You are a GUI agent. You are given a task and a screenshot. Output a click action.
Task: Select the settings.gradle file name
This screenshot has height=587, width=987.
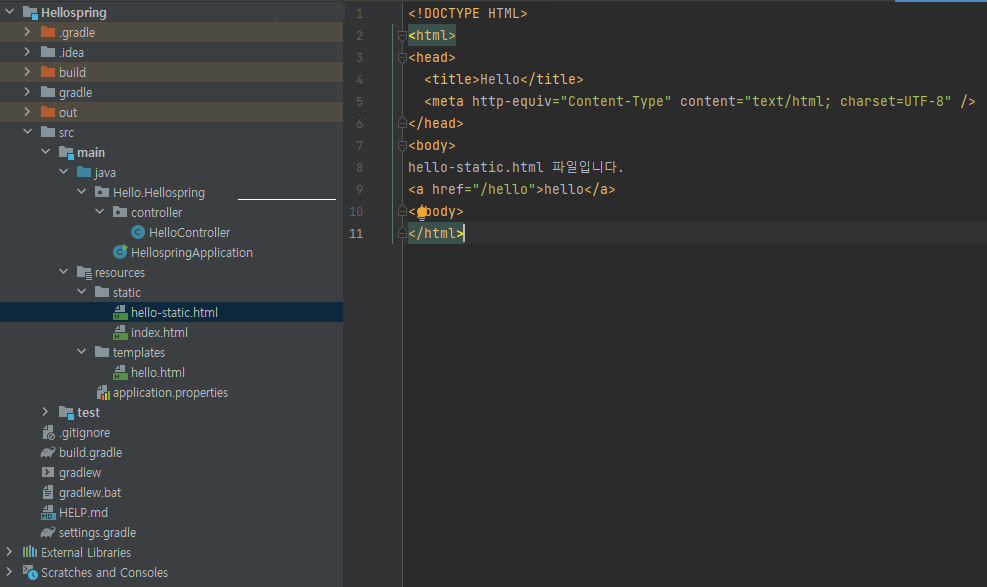(x=98, y=533)
